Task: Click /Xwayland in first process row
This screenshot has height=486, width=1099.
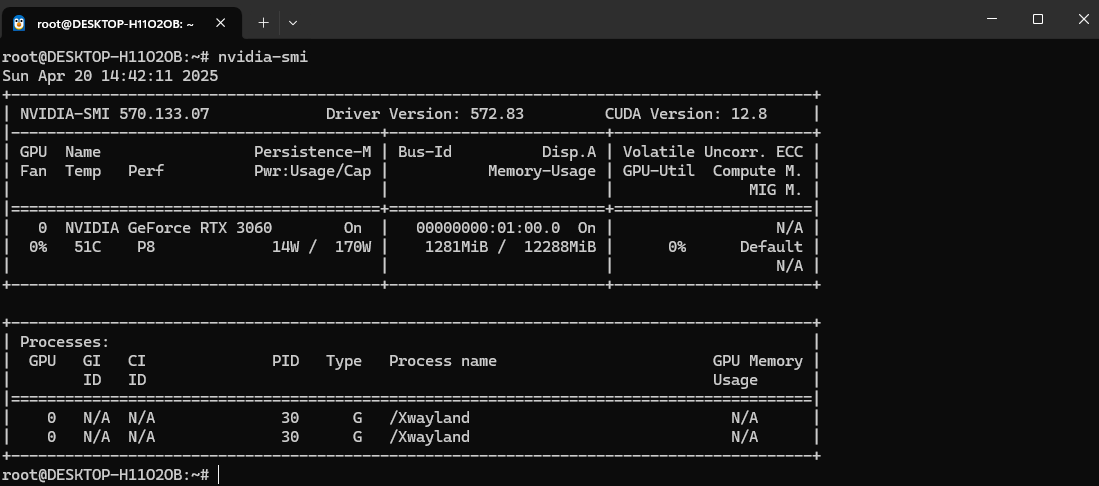Action: pos(430,418)
